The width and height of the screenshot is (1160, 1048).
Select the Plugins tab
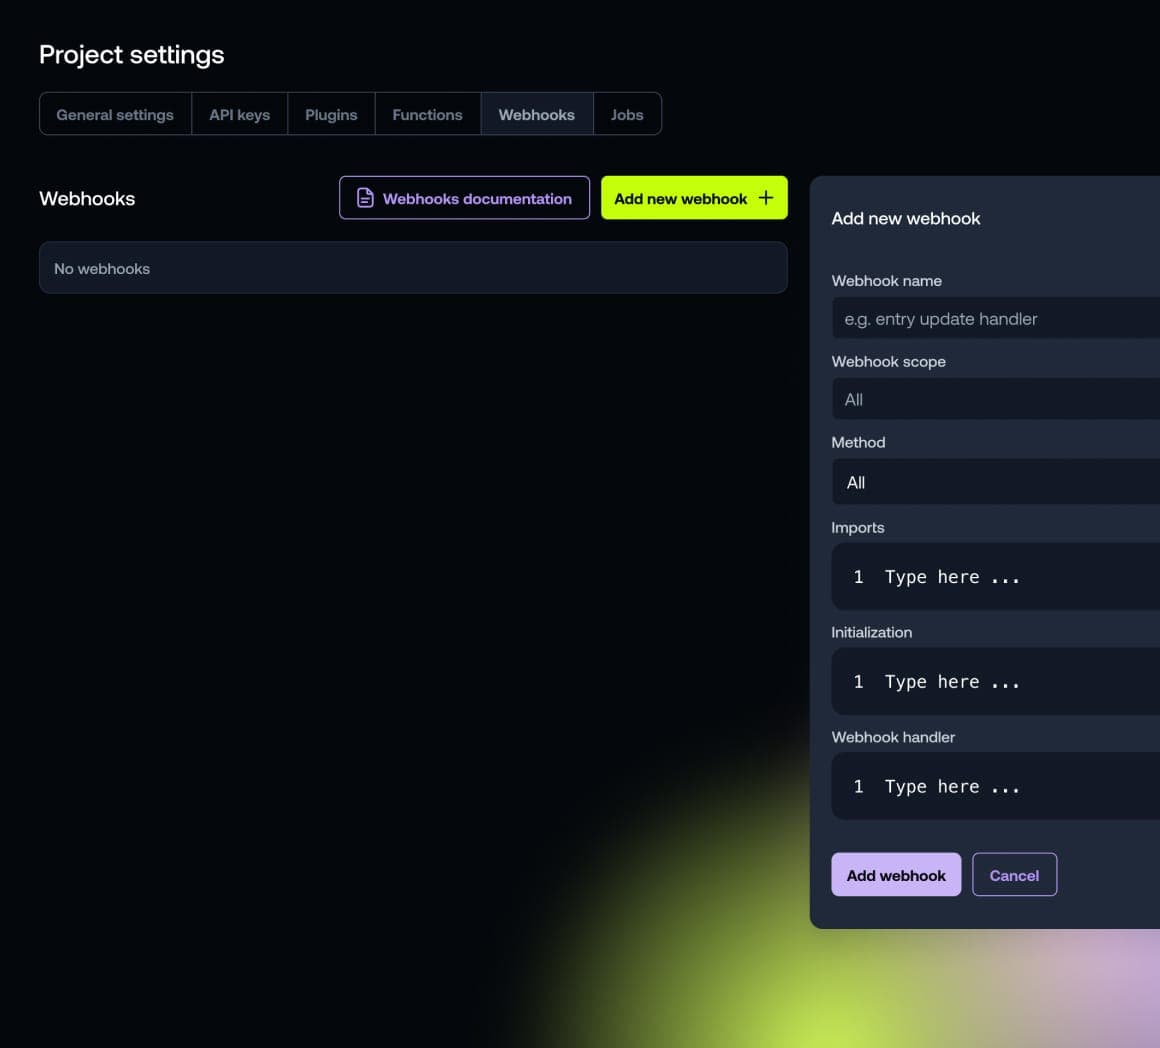click(x=331, y=114)
